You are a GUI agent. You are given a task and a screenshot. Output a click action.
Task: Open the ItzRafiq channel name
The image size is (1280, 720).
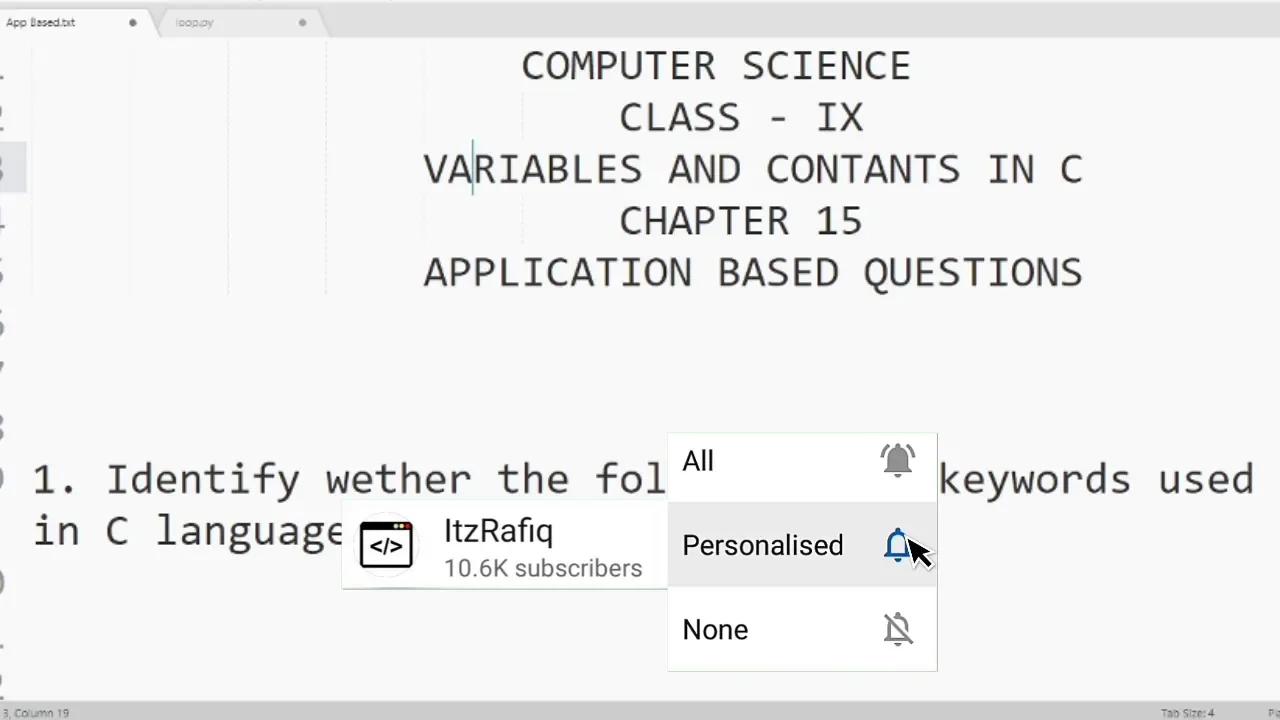coord(498,531)
